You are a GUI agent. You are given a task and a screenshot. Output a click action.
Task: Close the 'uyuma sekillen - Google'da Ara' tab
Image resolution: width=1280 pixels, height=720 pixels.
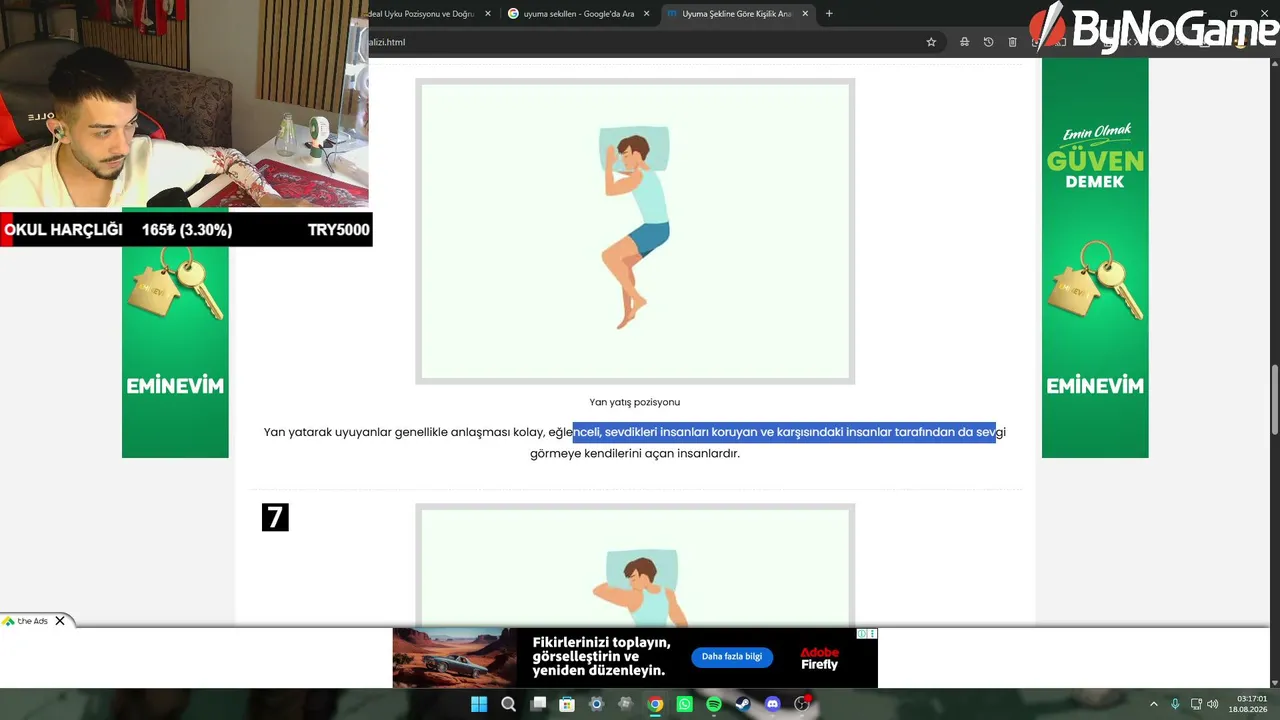coord(647,14)
